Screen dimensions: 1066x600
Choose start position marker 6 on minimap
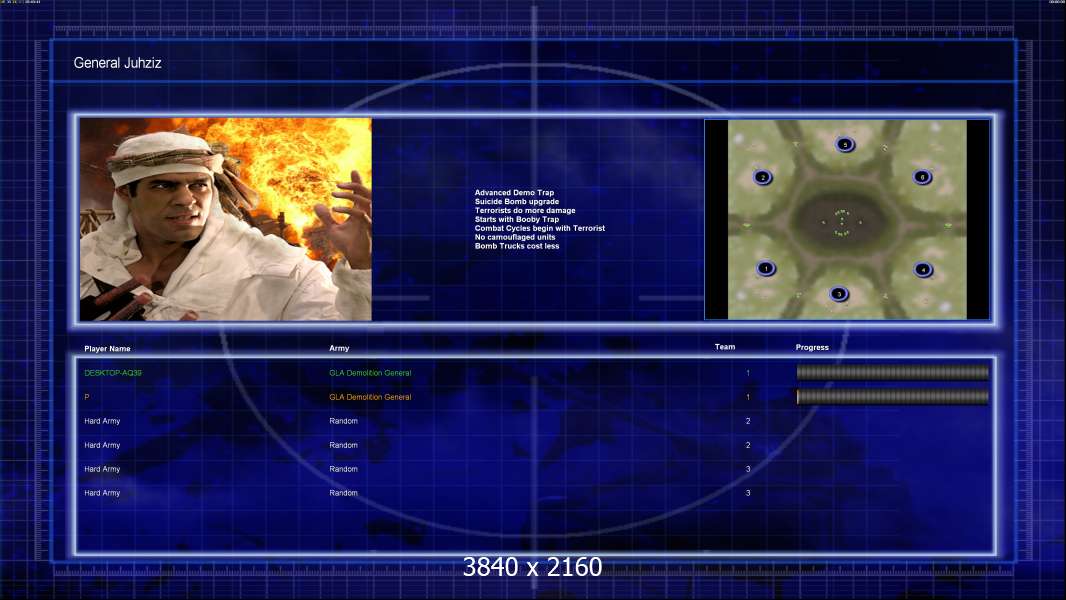[923, 177]
